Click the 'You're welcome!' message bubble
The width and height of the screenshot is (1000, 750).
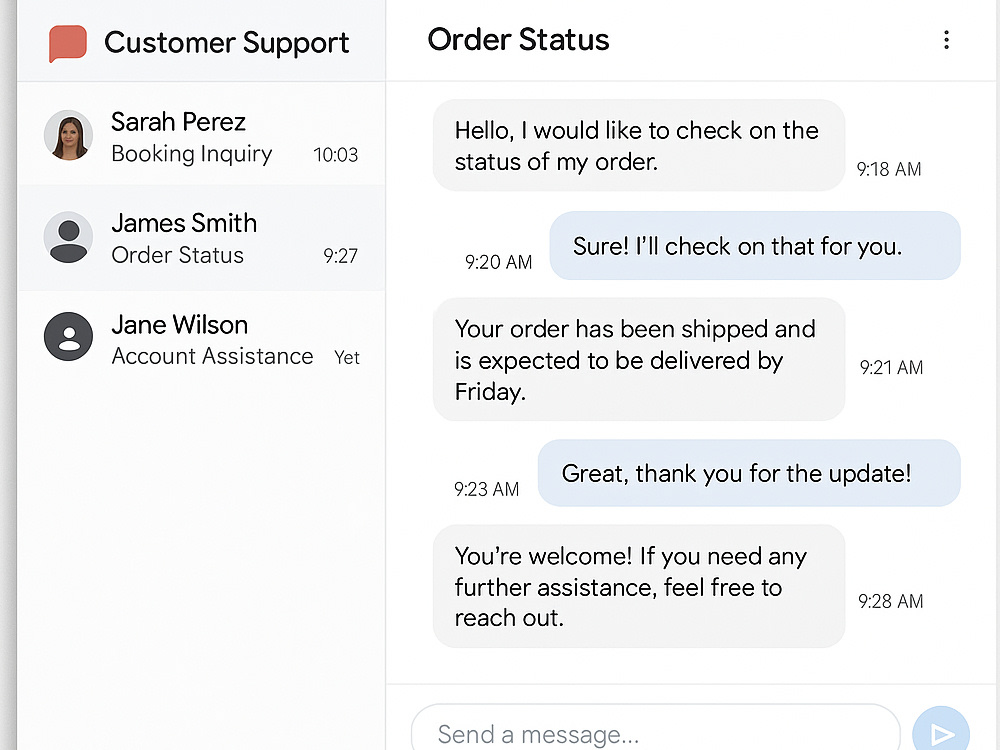(639, 586)
